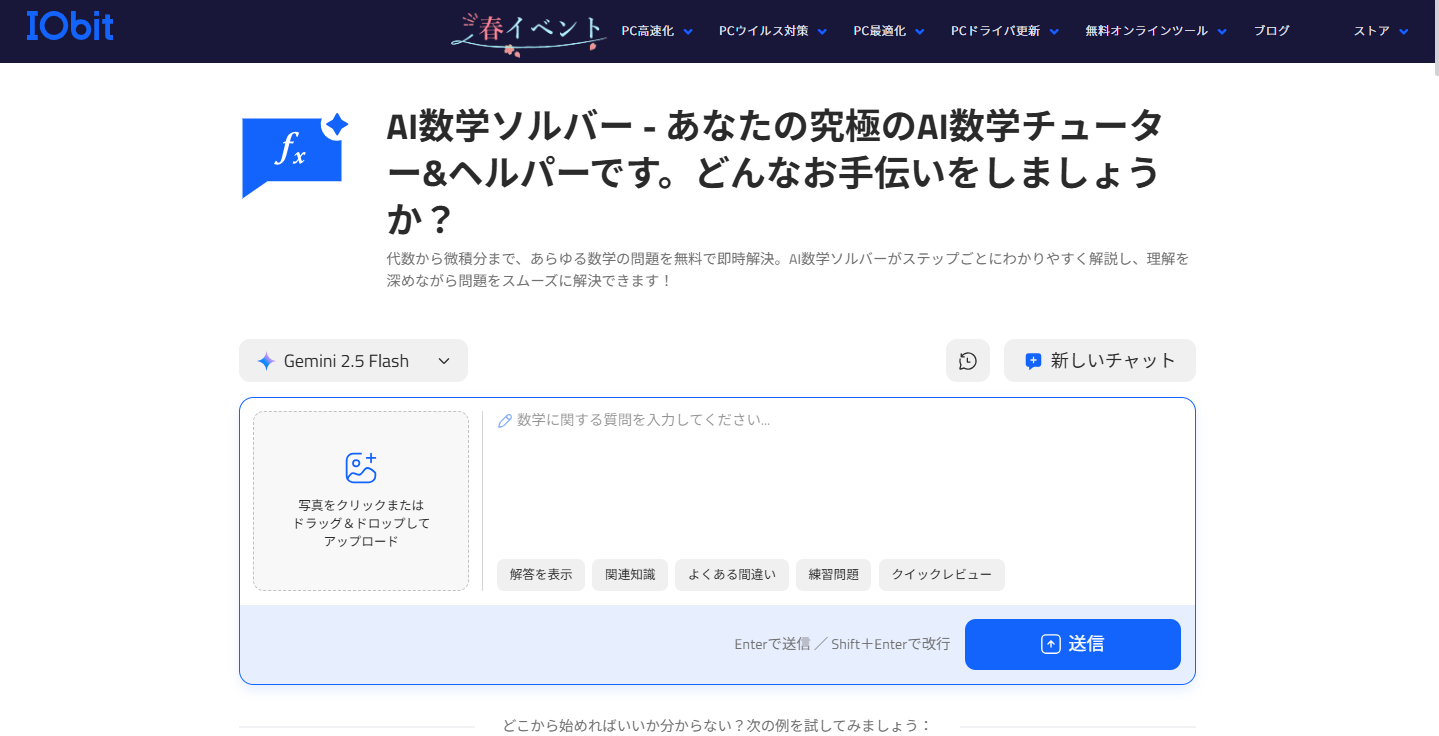Viewport: 1439px width, 736px height.
Task: Select the 解答を表示 option chip
Action: pyautogui.click(x=540, y=575)
